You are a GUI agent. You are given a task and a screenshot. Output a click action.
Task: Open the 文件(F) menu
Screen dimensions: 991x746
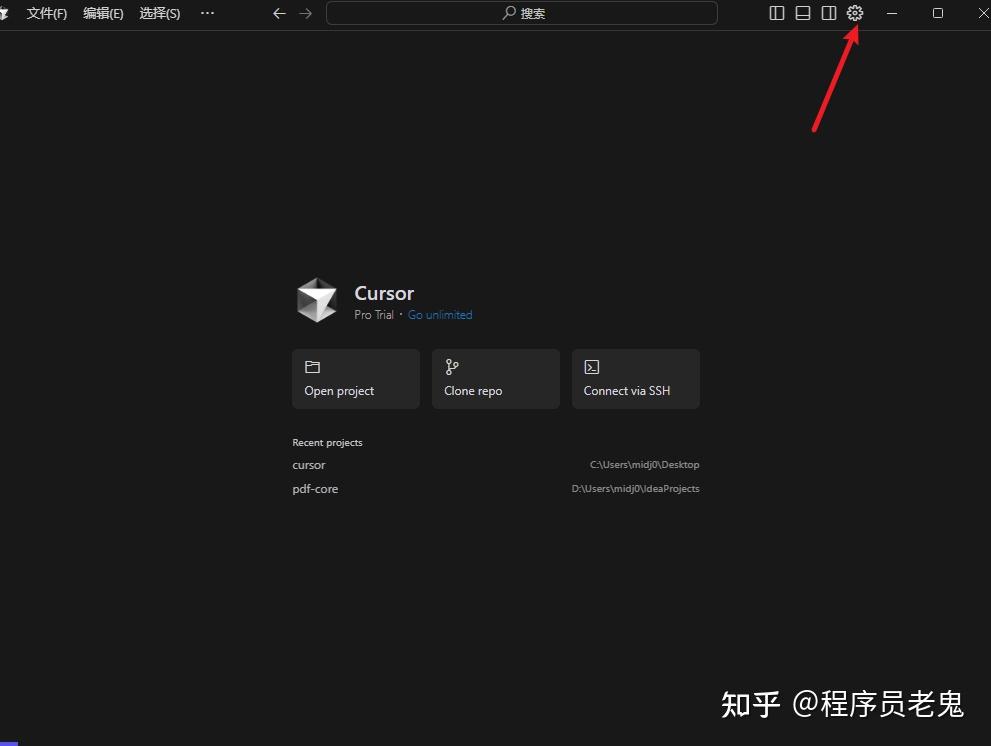pyautogui.click(x=47, y=13)
